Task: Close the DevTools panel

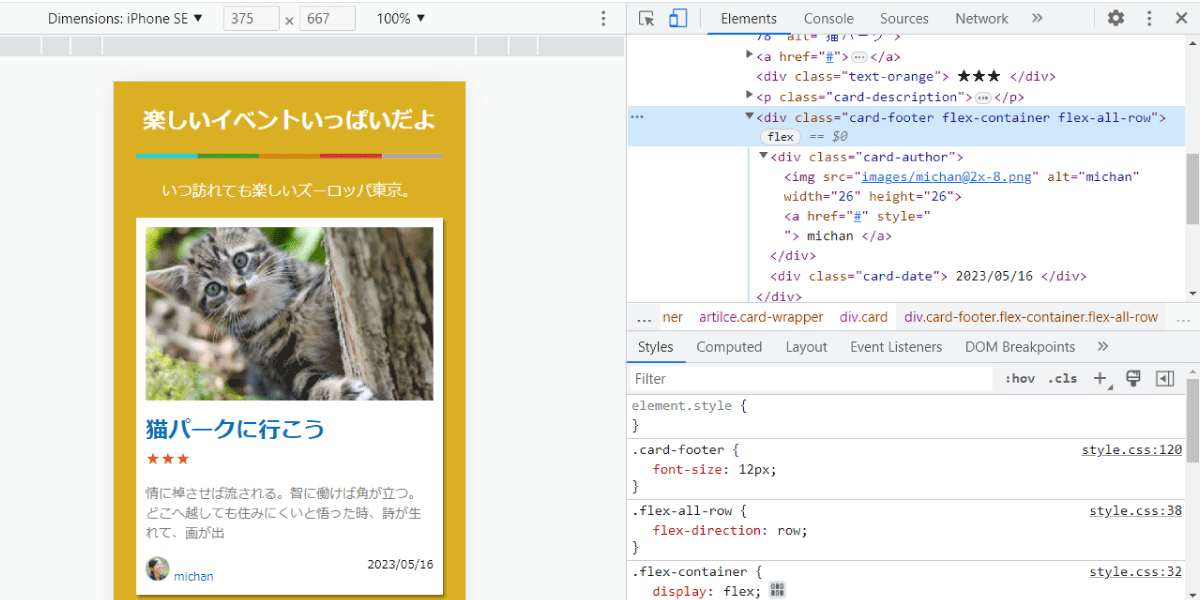Action: 1180,18
